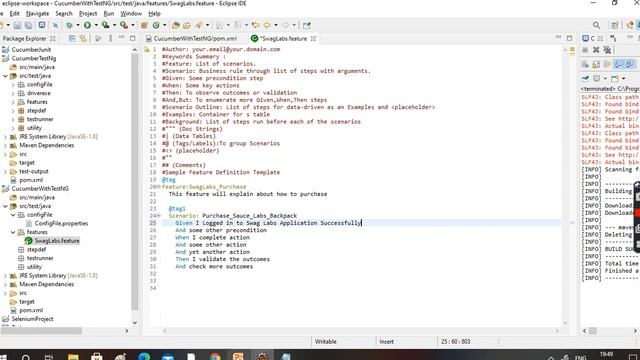
Task: Toggle Show Console on Standard Out change
Action: click(x=619, y=64)
